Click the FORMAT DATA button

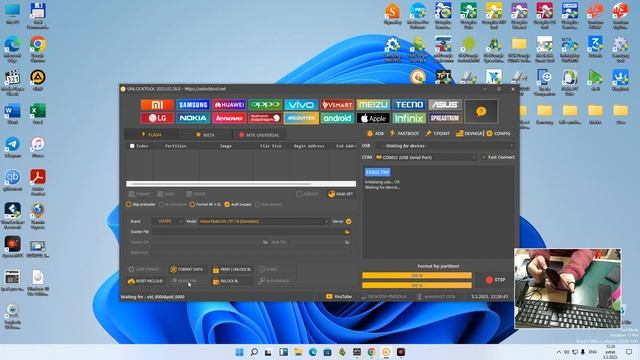tap(187, 269)
